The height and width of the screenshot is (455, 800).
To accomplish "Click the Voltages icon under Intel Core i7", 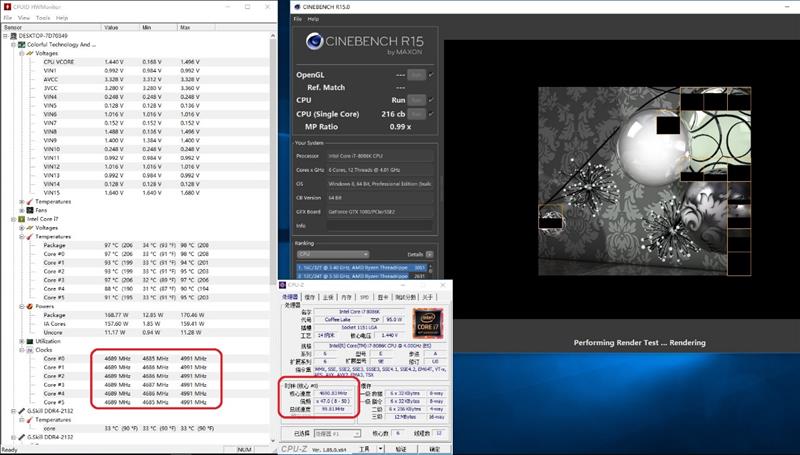I will [x=30, y=228].
